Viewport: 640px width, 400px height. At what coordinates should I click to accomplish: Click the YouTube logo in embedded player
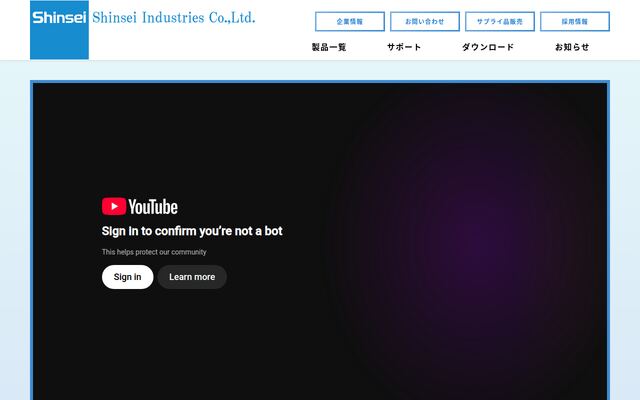click(x=140, y=207)
